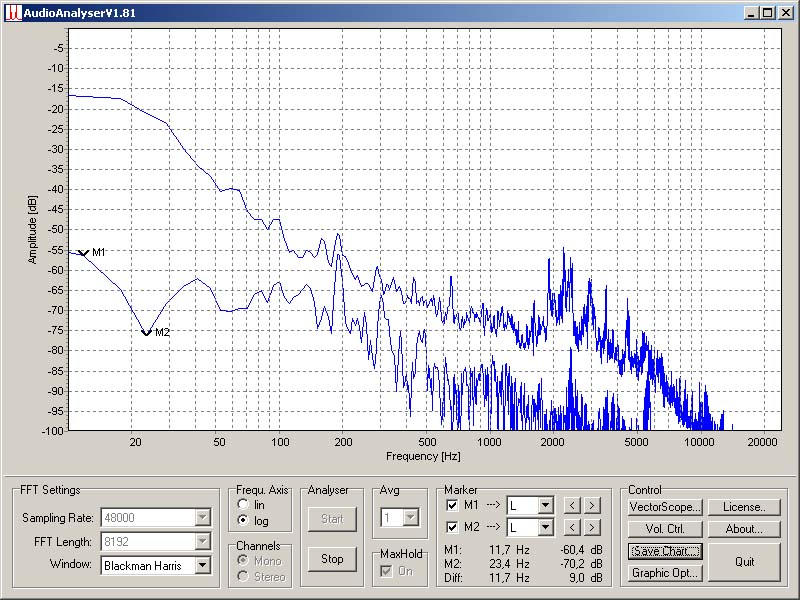Select the Mono channel option
Viewport: 800px width, 600px height.
243,561
